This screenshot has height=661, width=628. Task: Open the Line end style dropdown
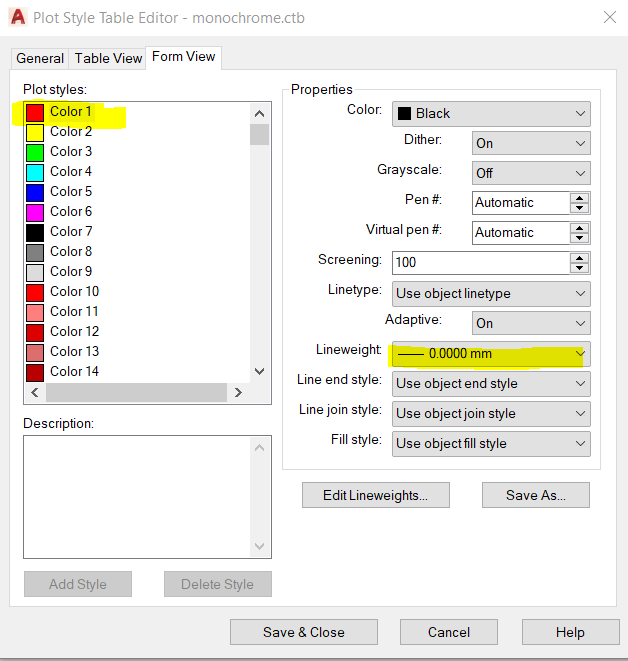pos(491,384)
